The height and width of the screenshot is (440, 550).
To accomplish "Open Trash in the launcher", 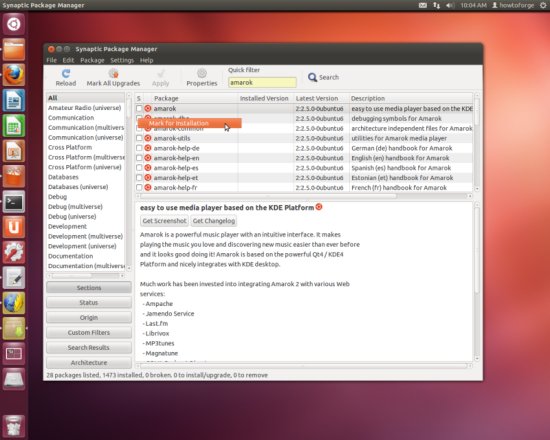I will click(14, 426).
